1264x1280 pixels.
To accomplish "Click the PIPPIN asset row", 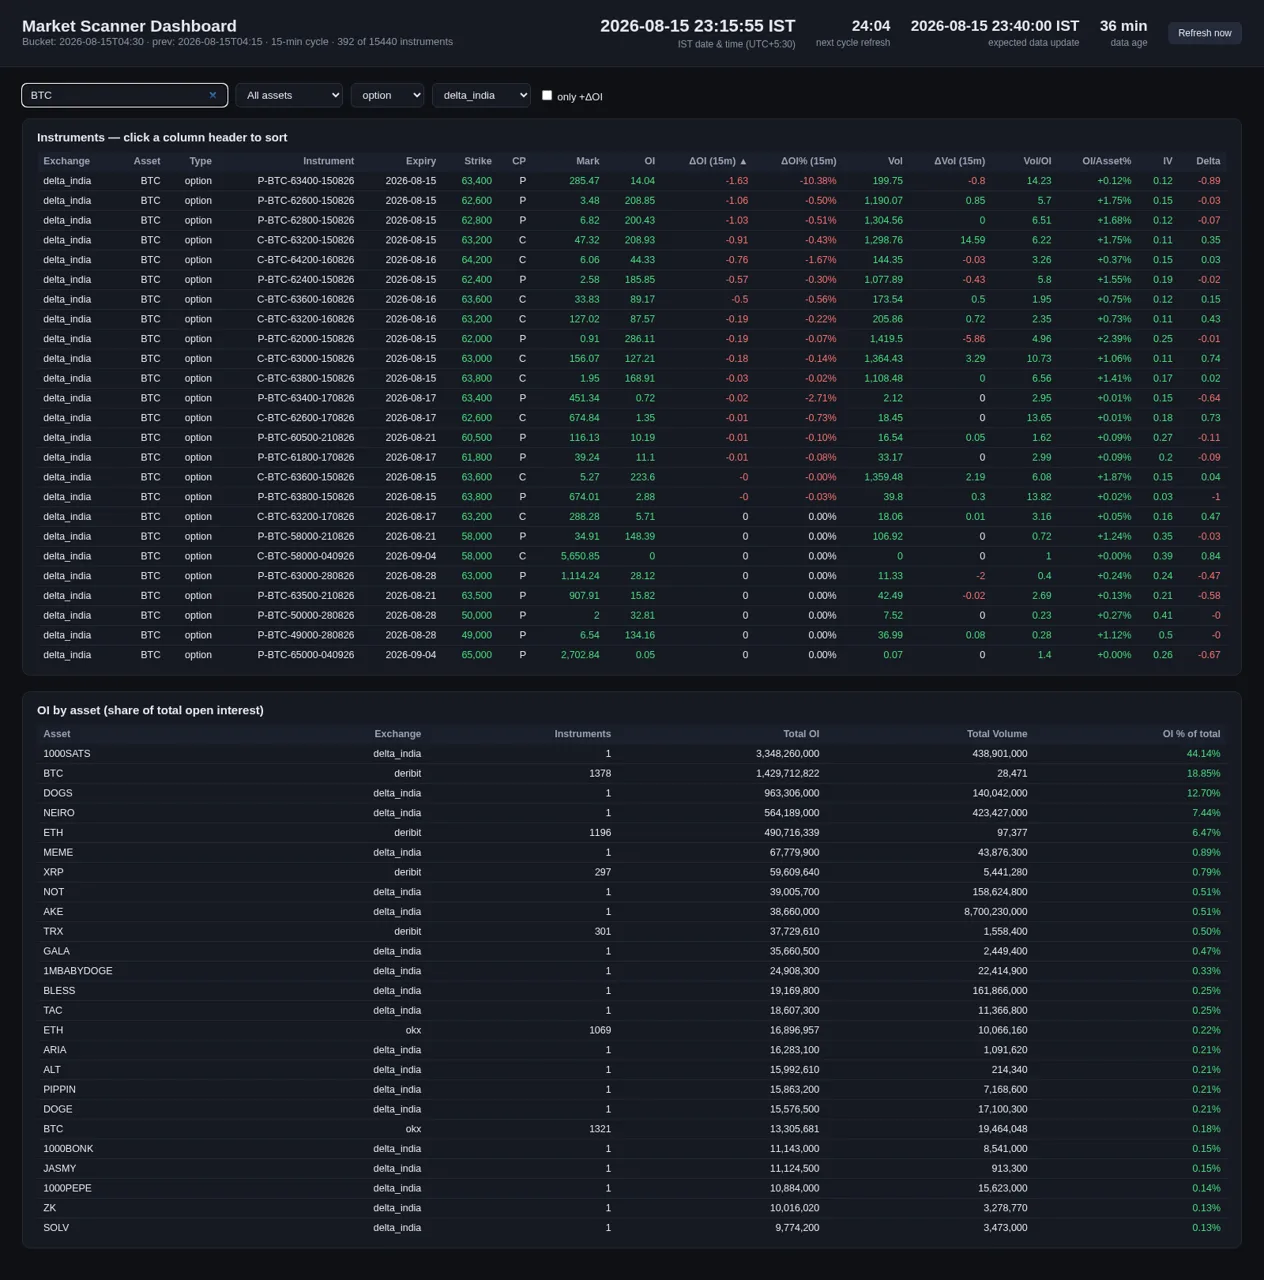I will click(632, 1090).
